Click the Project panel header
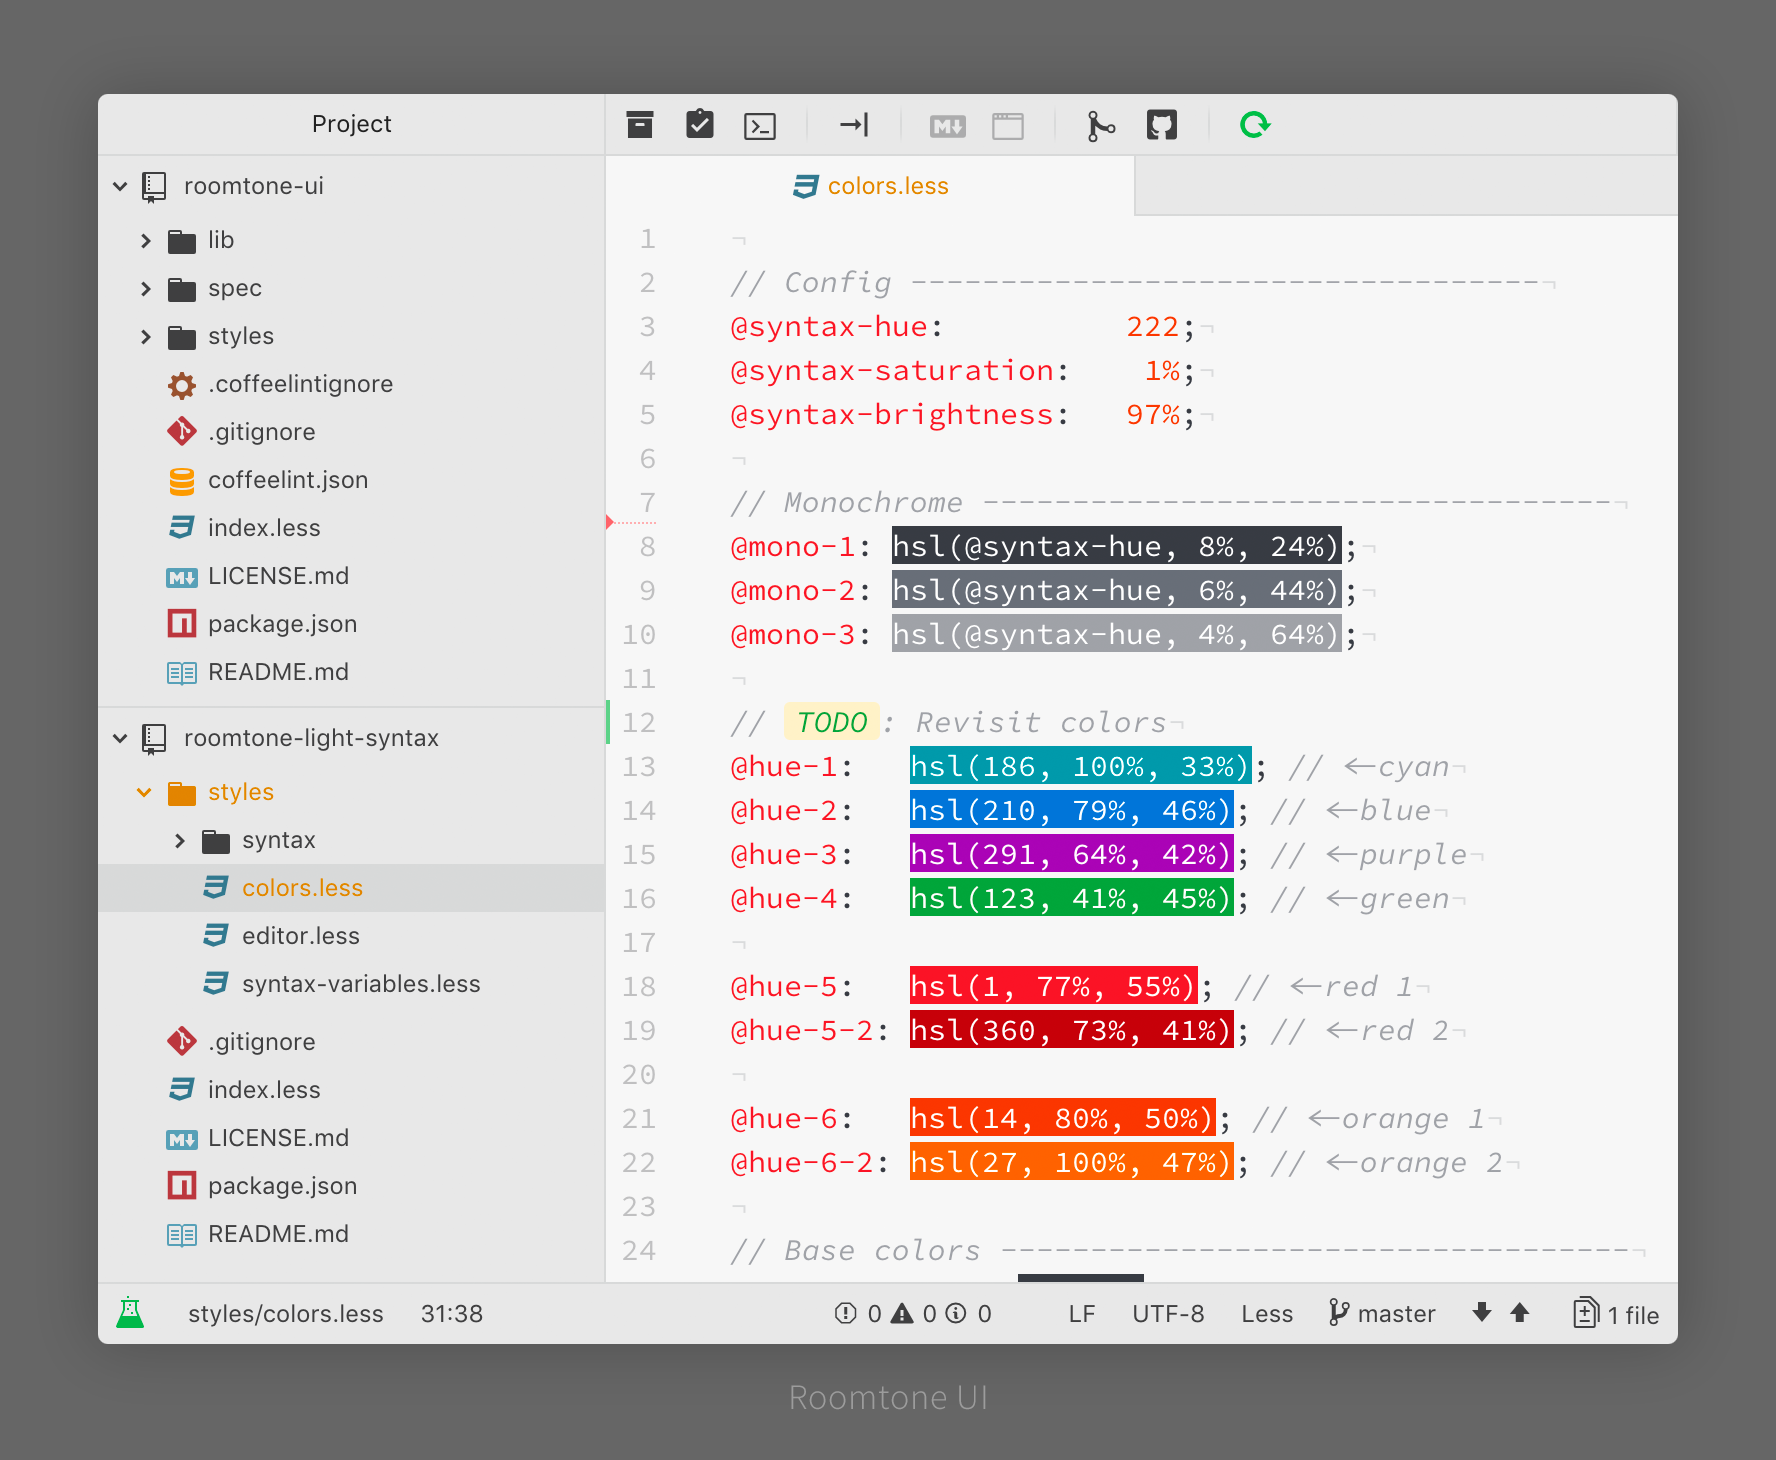The height and width of the screenshot is (1460, 1776). (351, 124)
